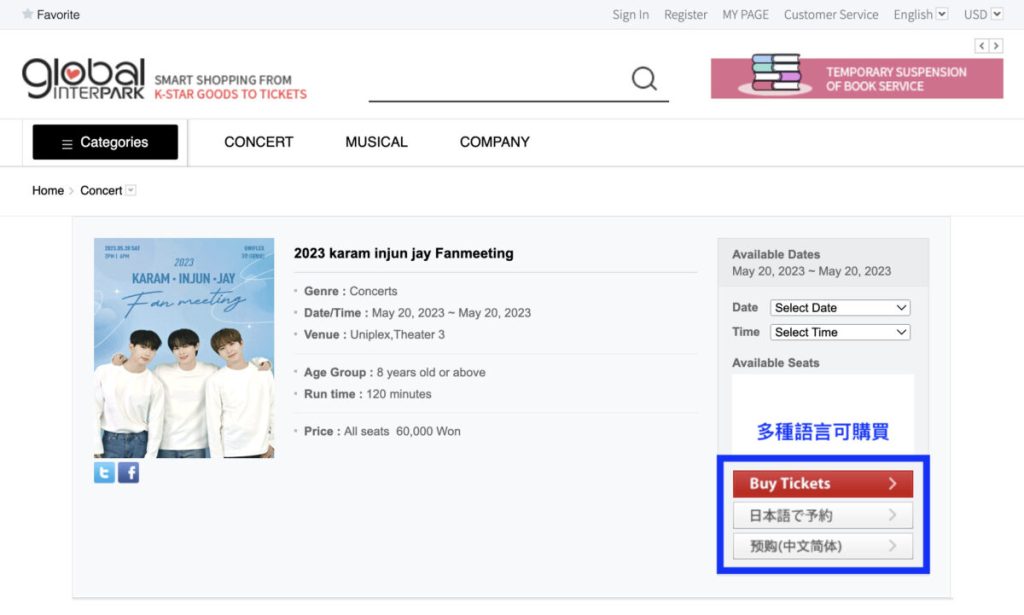The height and width of the screenshot is (615, 1024).
Task: Go to the MUSICAL menu
Action: pyautogui.click(x=376, y=142)
